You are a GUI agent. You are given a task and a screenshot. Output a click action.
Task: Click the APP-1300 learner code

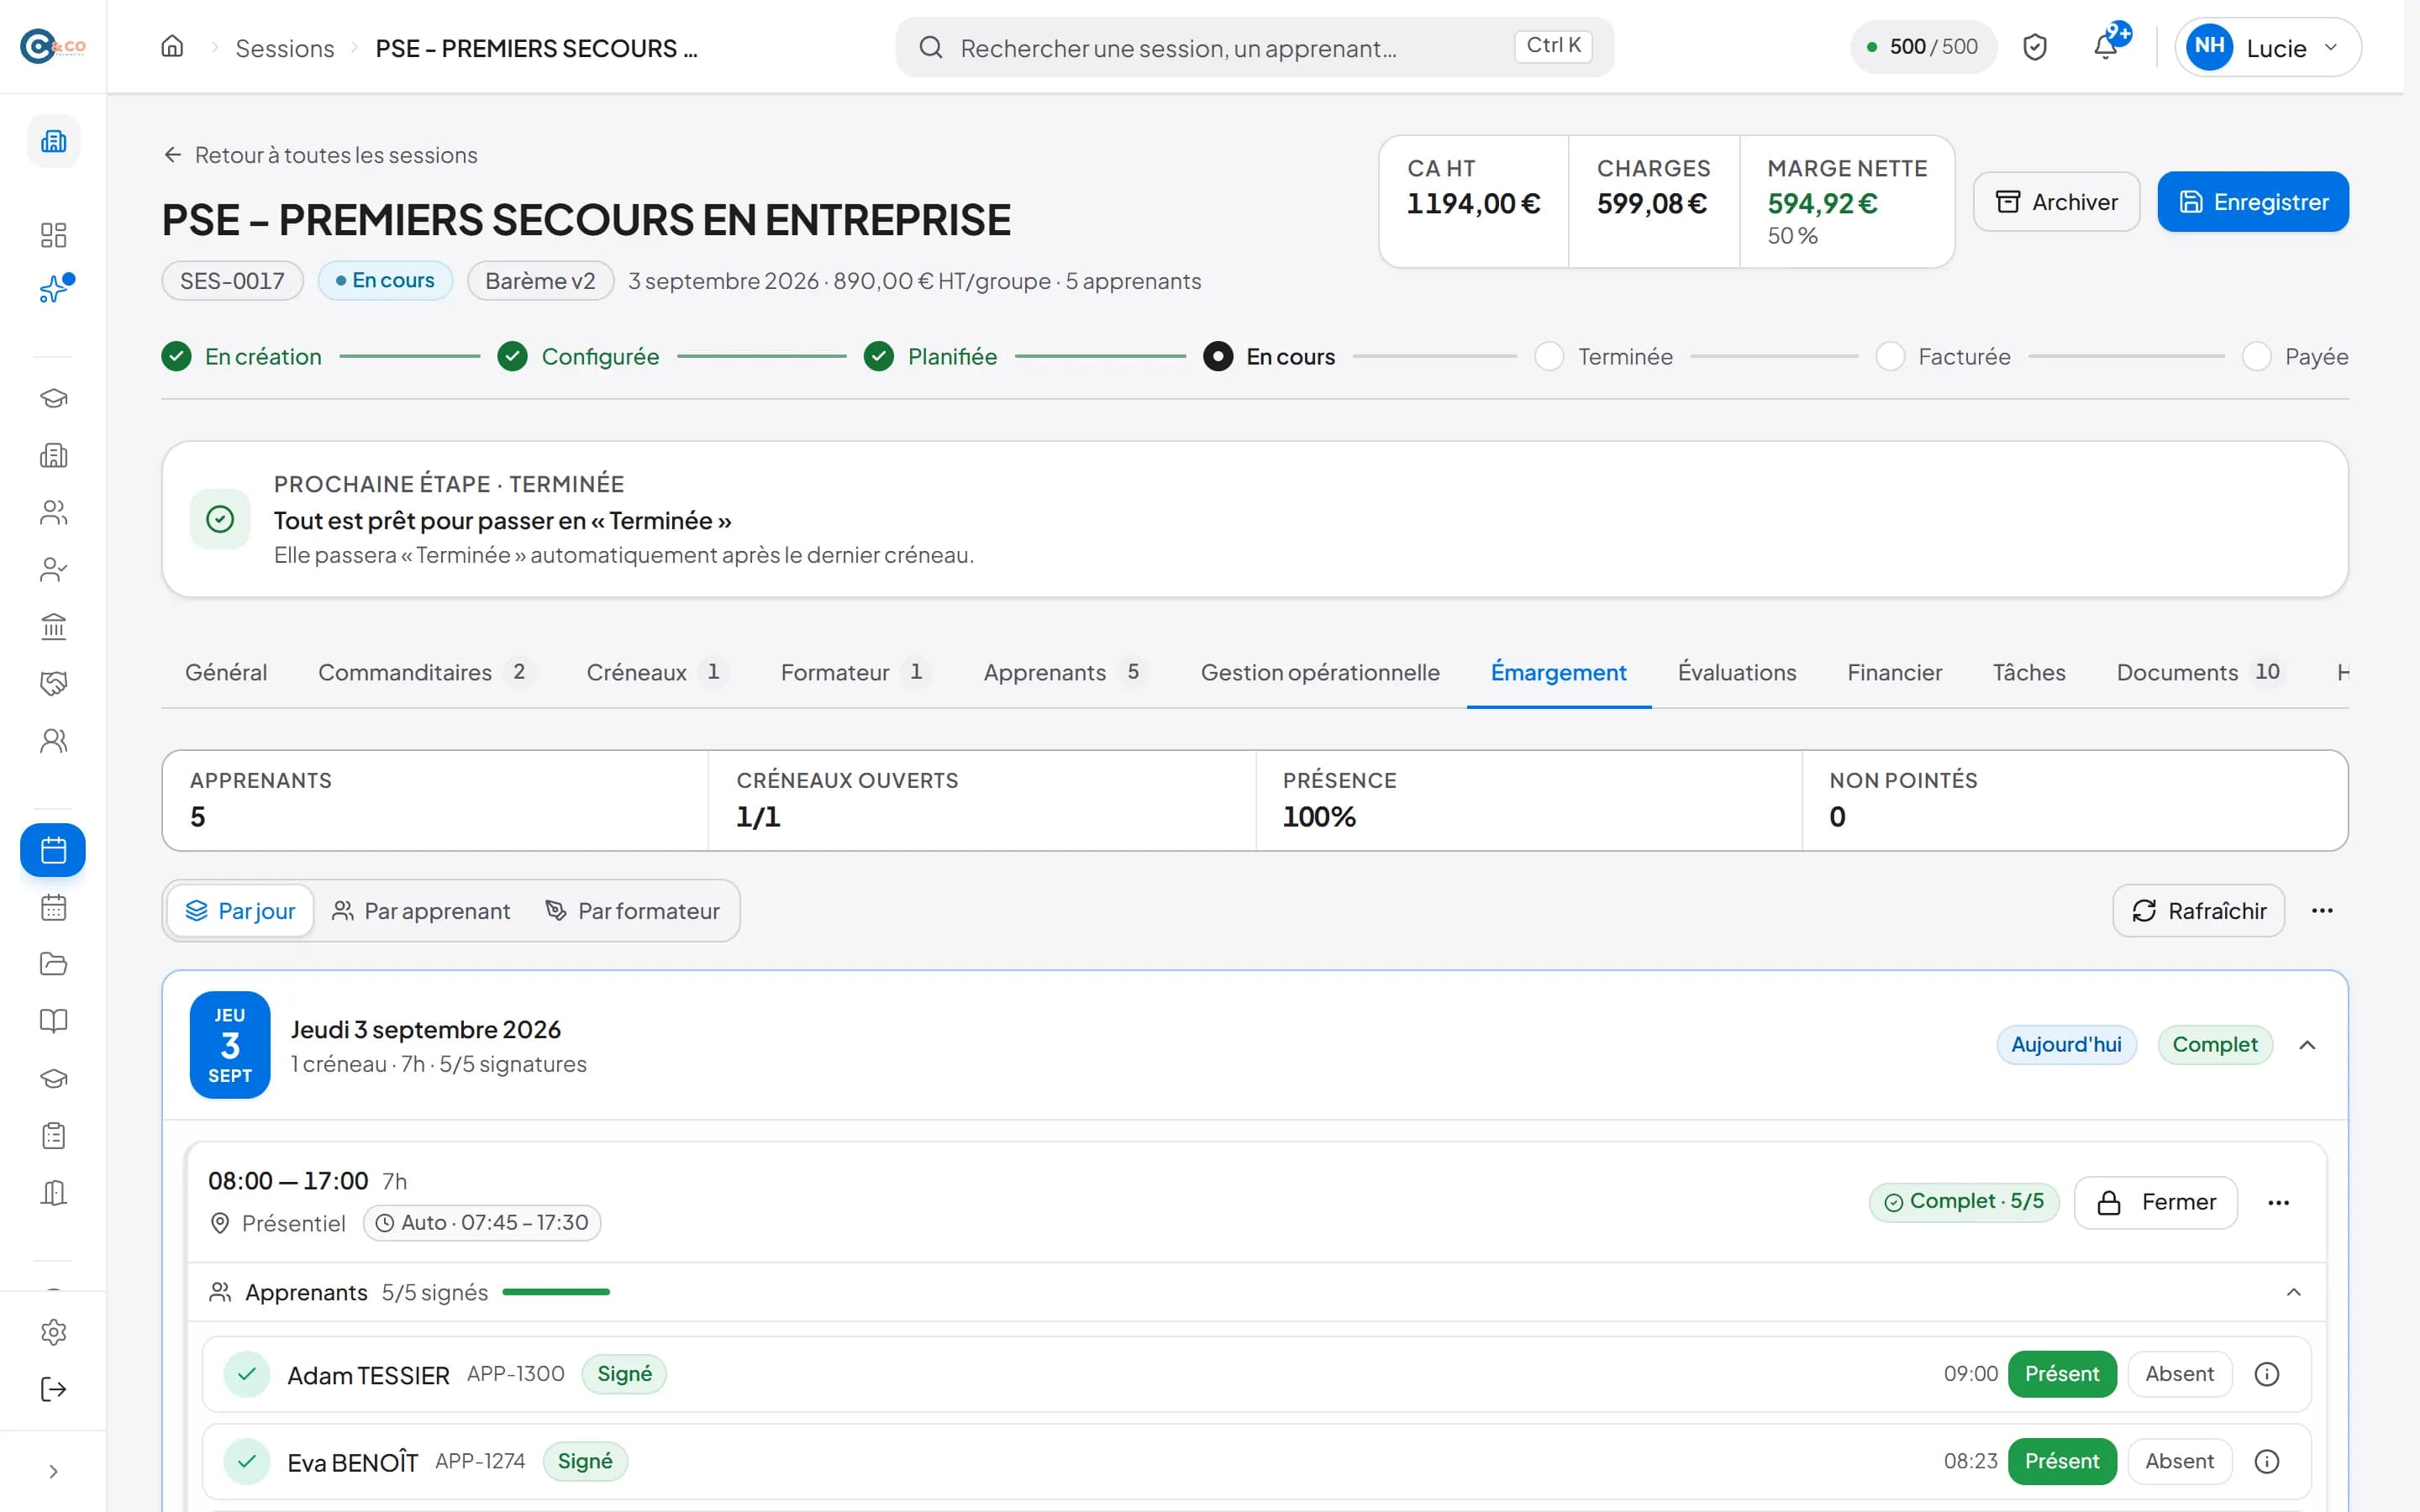pos(516,1374)
